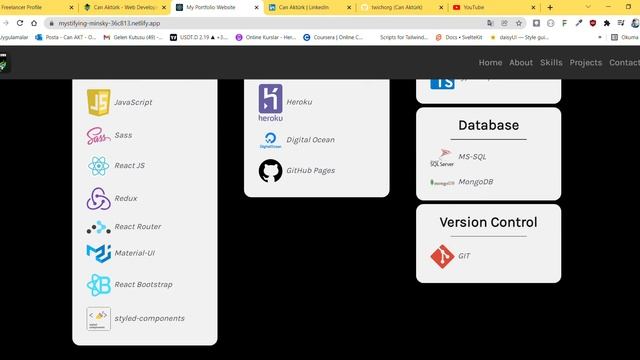The height and width of the screenshot is (360, 640).
Task: Click the Version Control heading
Action: (x=489, y=222)
